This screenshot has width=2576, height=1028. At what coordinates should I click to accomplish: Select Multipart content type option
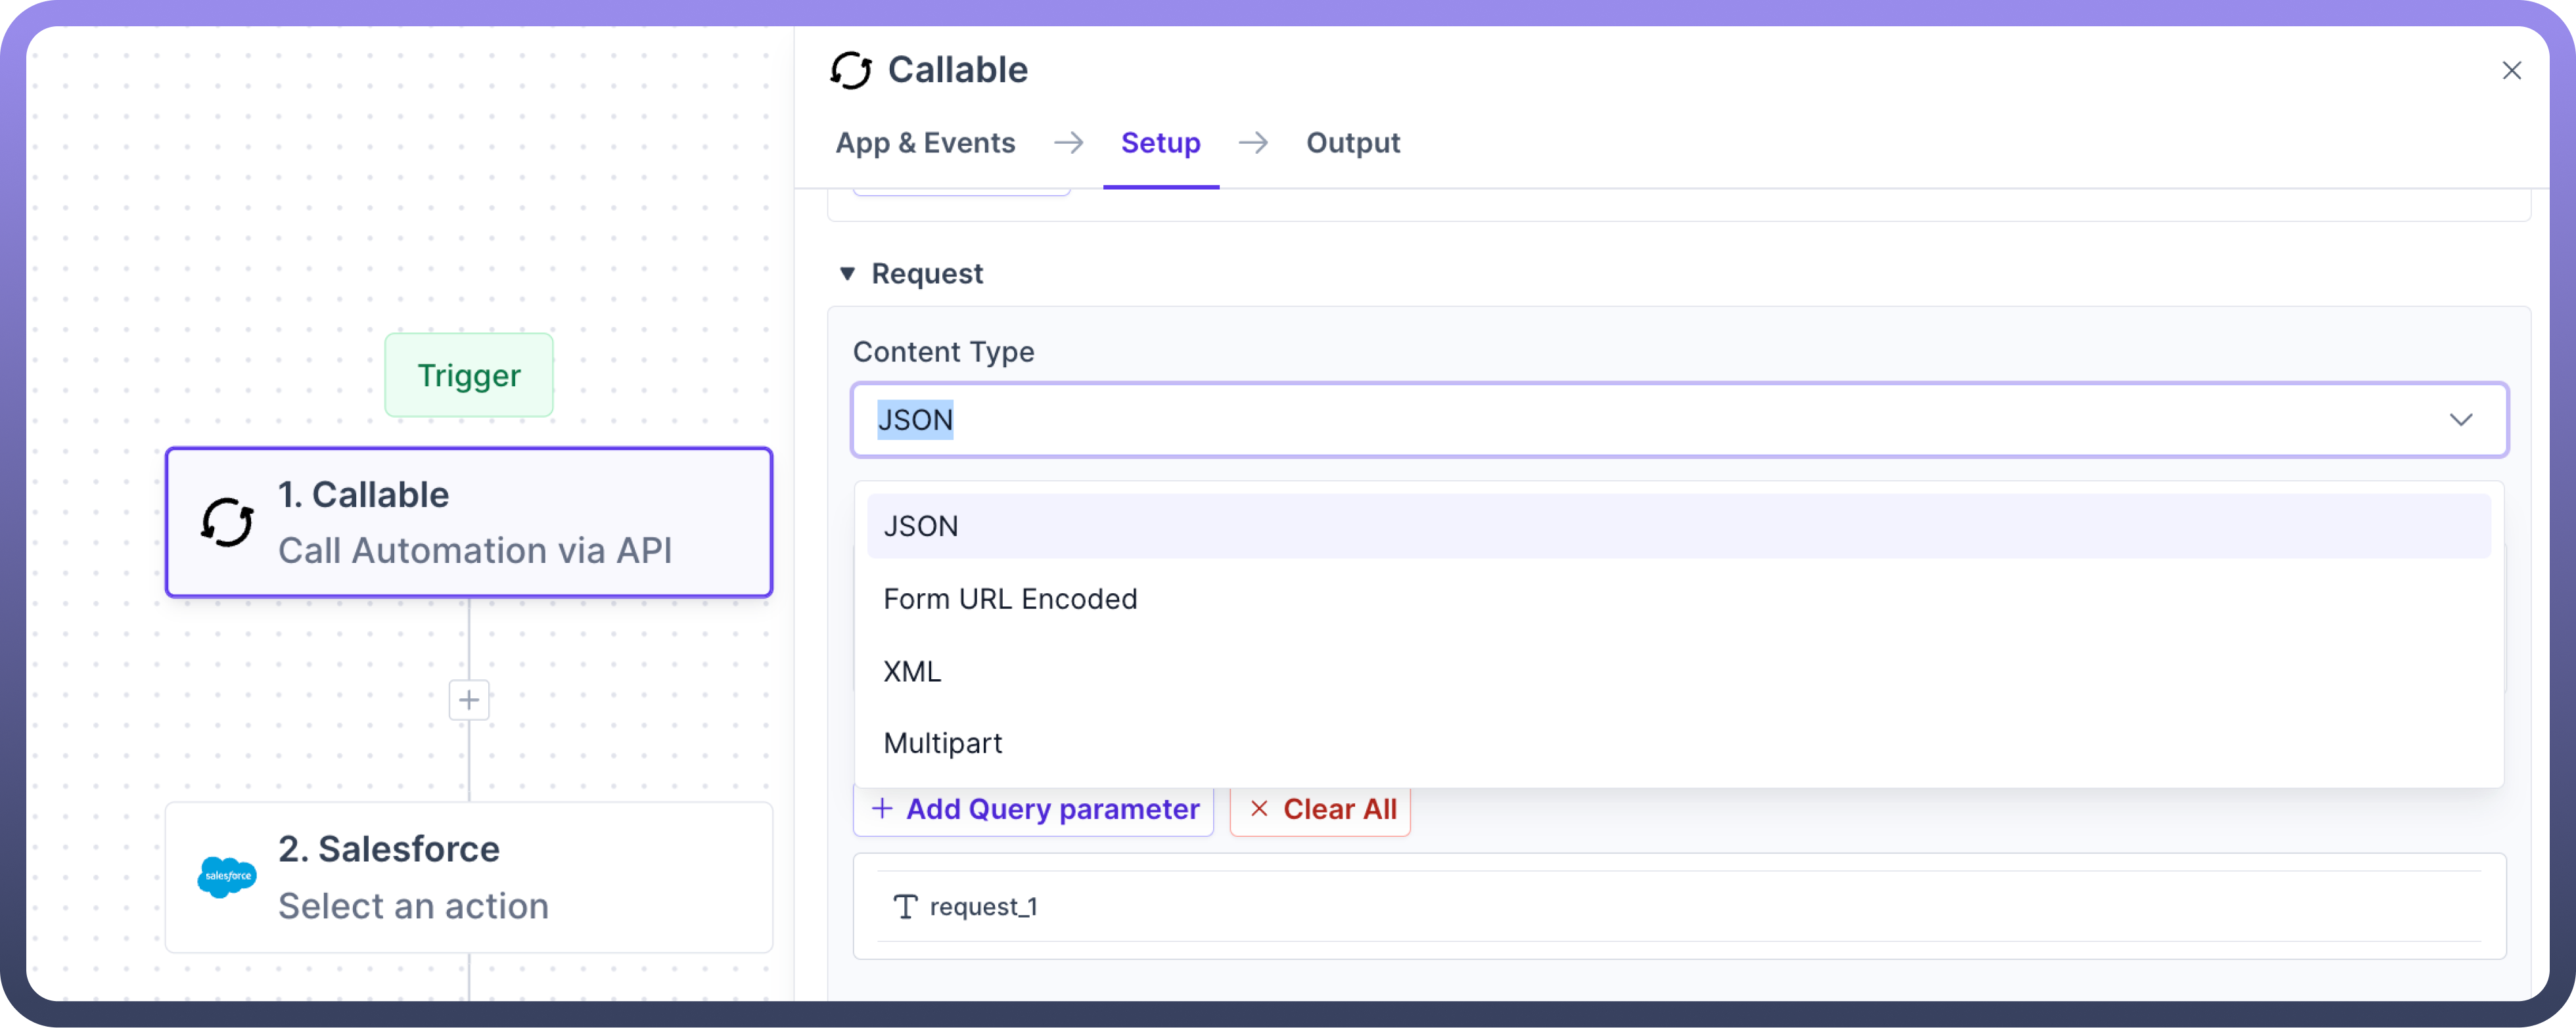point(942,743)
